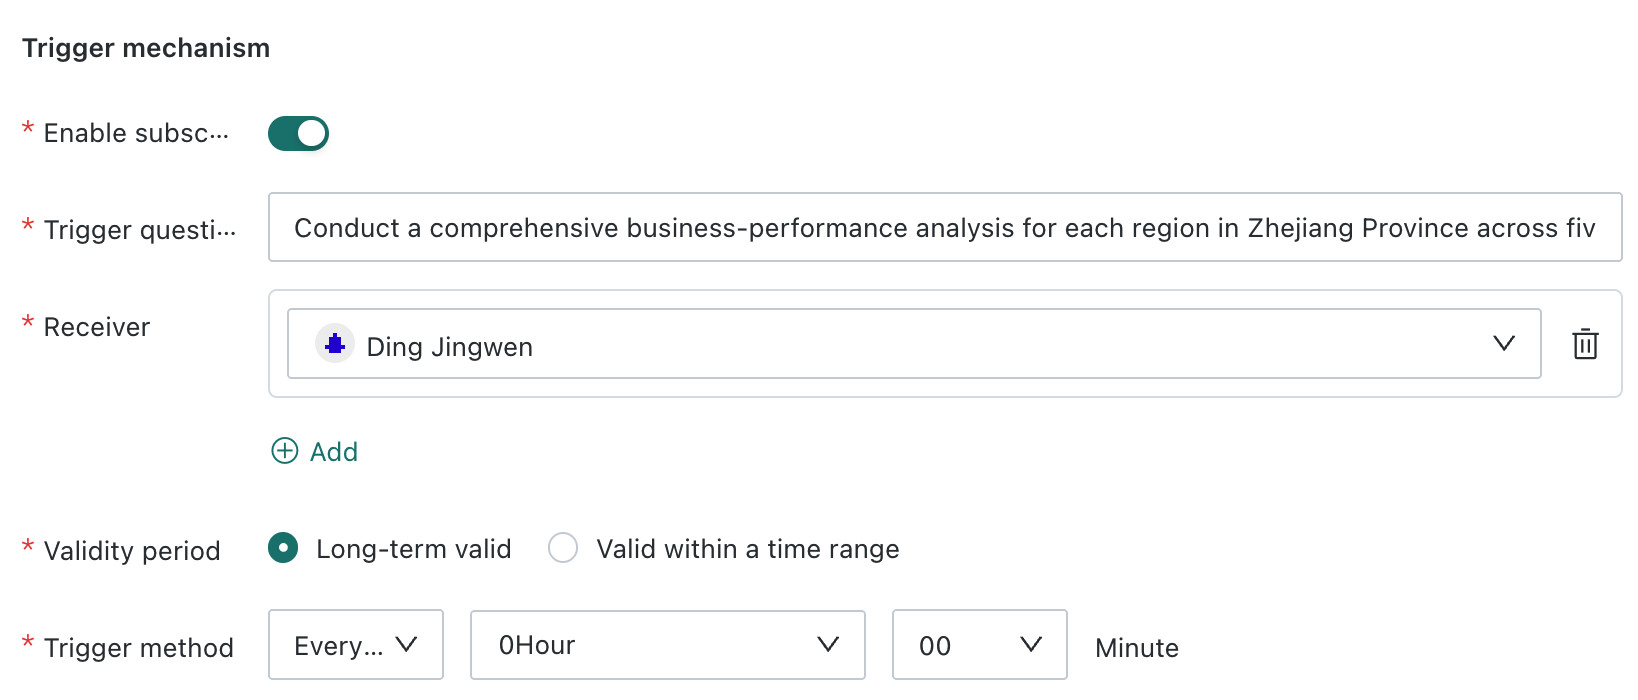This screenshot has height=700, width=1638.
Task: Click Ding Jingwen's avatar icon
Action: click(335, 344)
